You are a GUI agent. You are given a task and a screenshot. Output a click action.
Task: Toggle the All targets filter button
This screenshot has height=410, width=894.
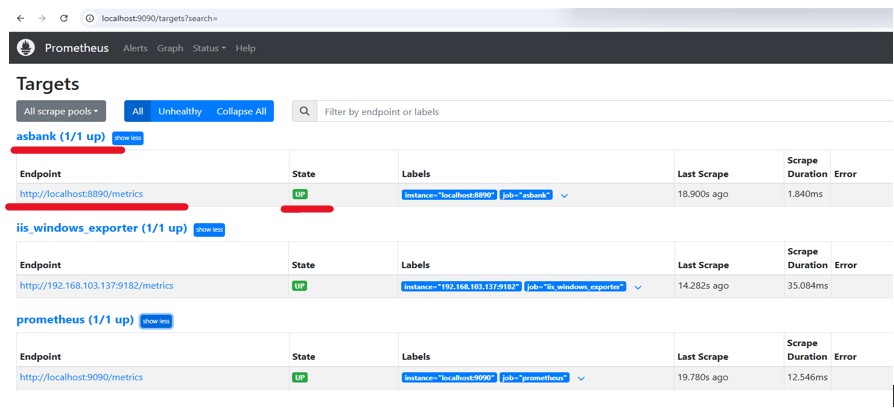coord(137,111)
